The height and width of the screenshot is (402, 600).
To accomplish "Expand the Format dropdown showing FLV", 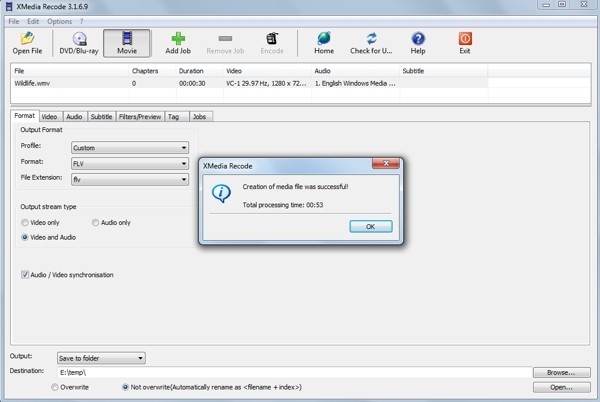I will tap(130, 164).
